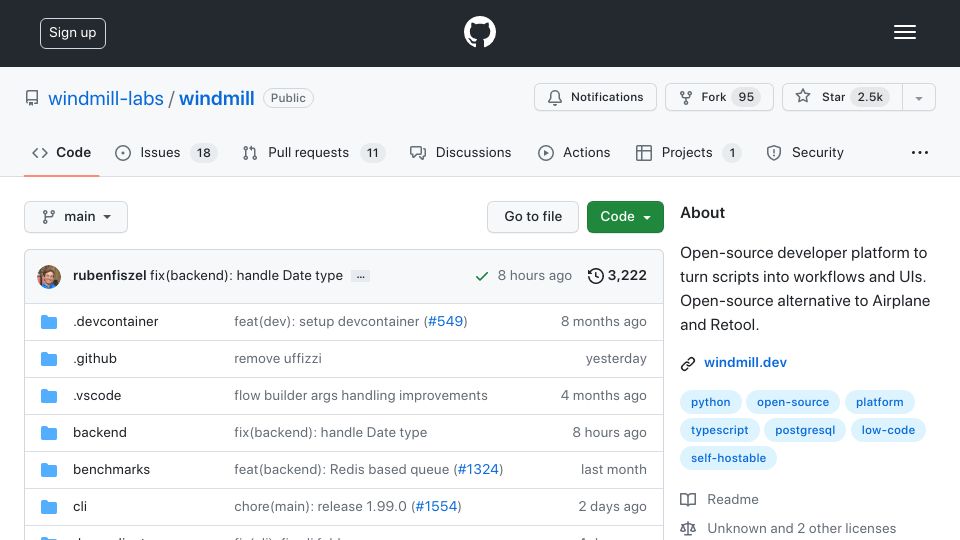Open the Issues tab
960x540 pixels.
[x=166, y=152]
